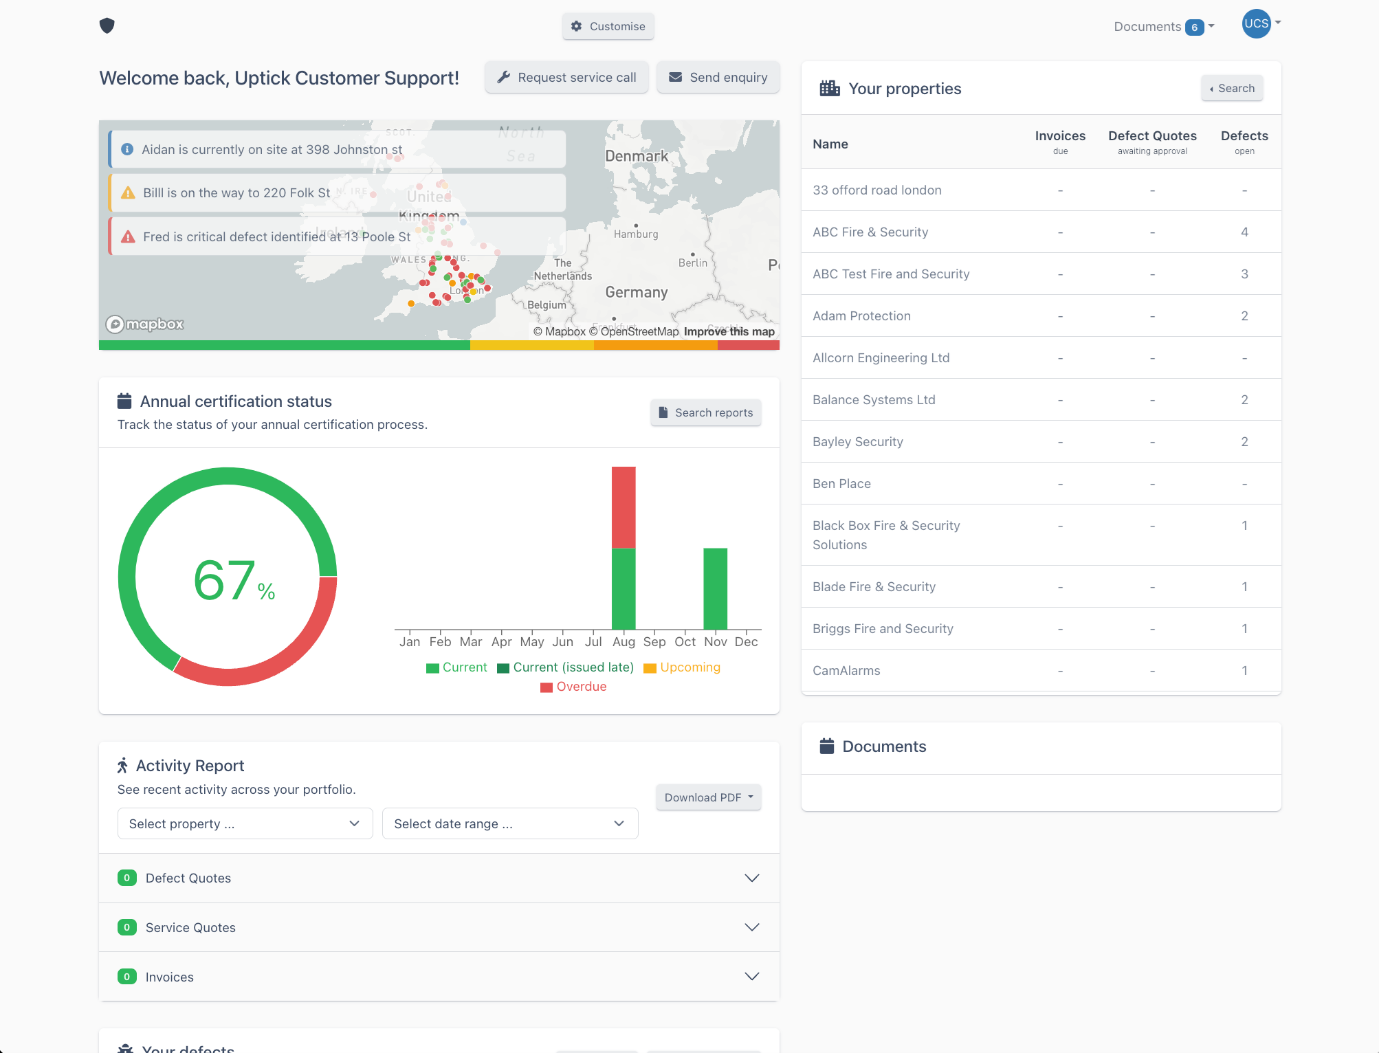Click the calendar icon beside Annual certification status
This screenshot has width=1379, height=1053.
click(x=125, y=401)
